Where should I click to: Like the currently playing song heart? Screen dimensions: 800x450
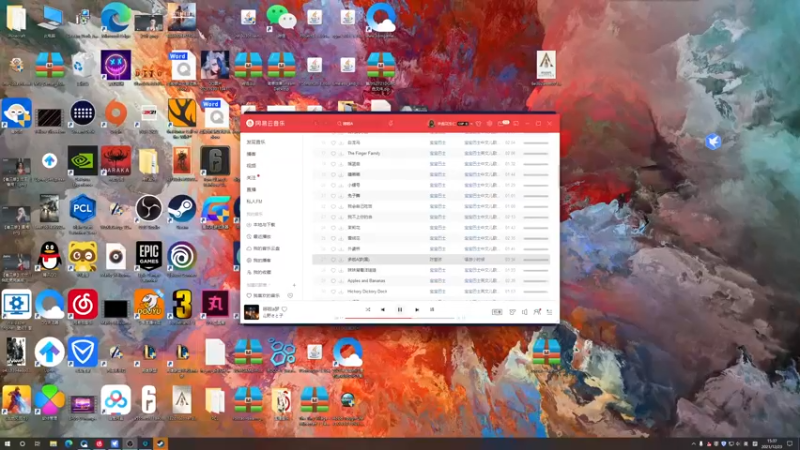pyautogui.click(x=285, y=309)
